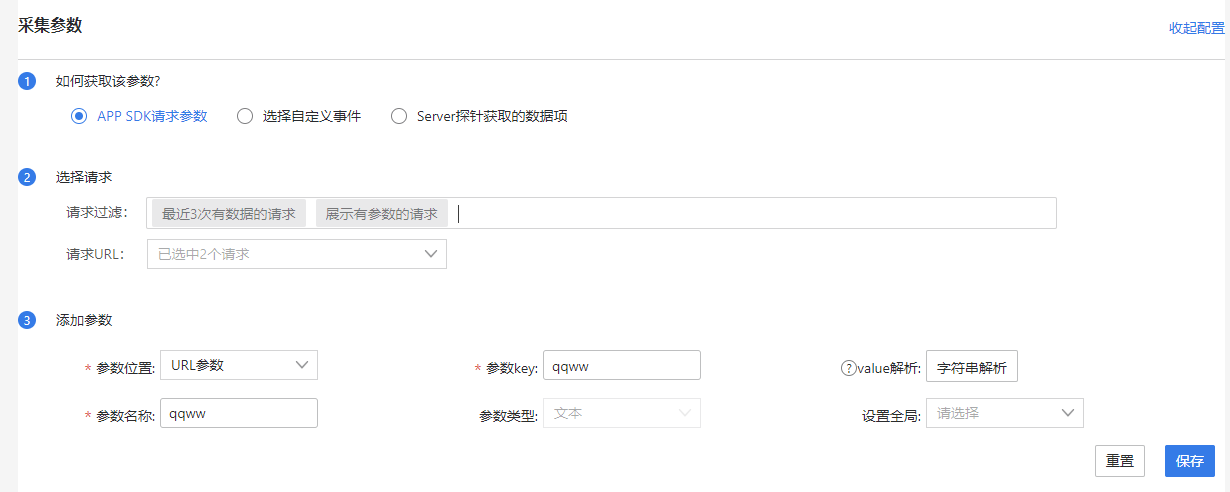Click the 最近3次有数据的请求 filter tag
This screenshot has height=492, width=1230.
[229, 214]
